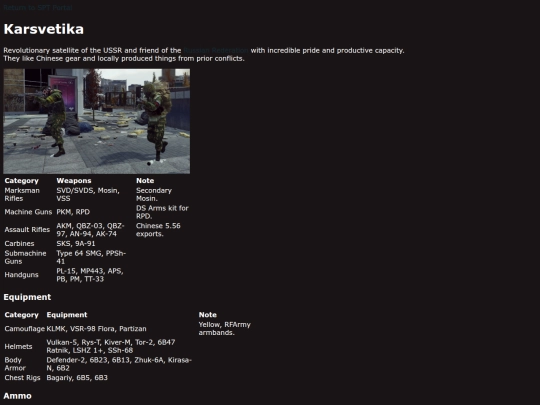This screenshot has height=405, width=540.
Task: Click the Karsvetika page heading
Action: coord(44,29)
